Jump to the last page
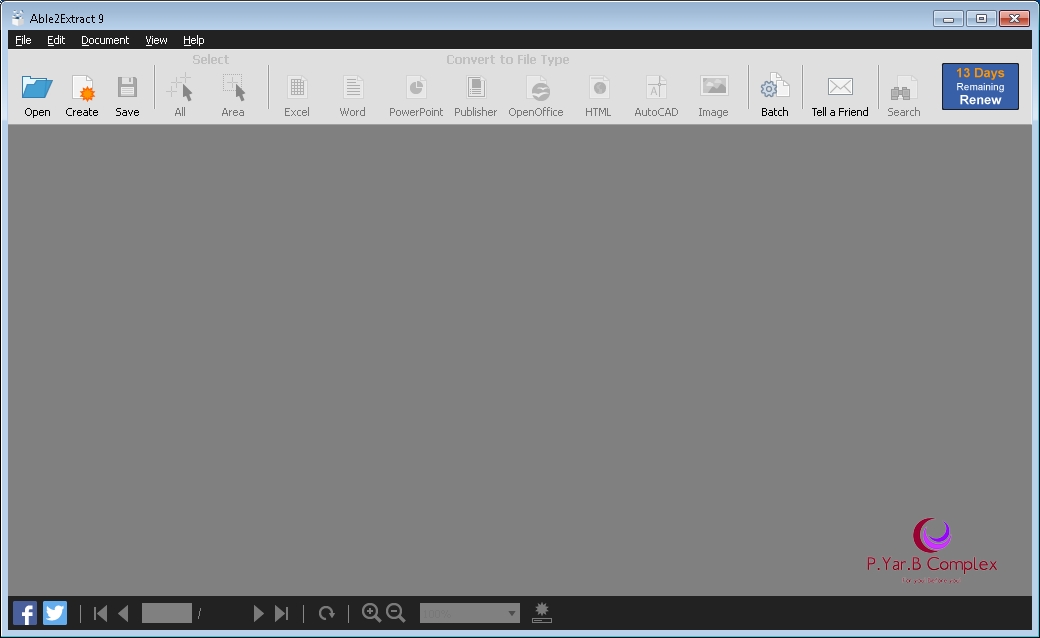Viewport: 1040px width, 638px height. point(281,613)
